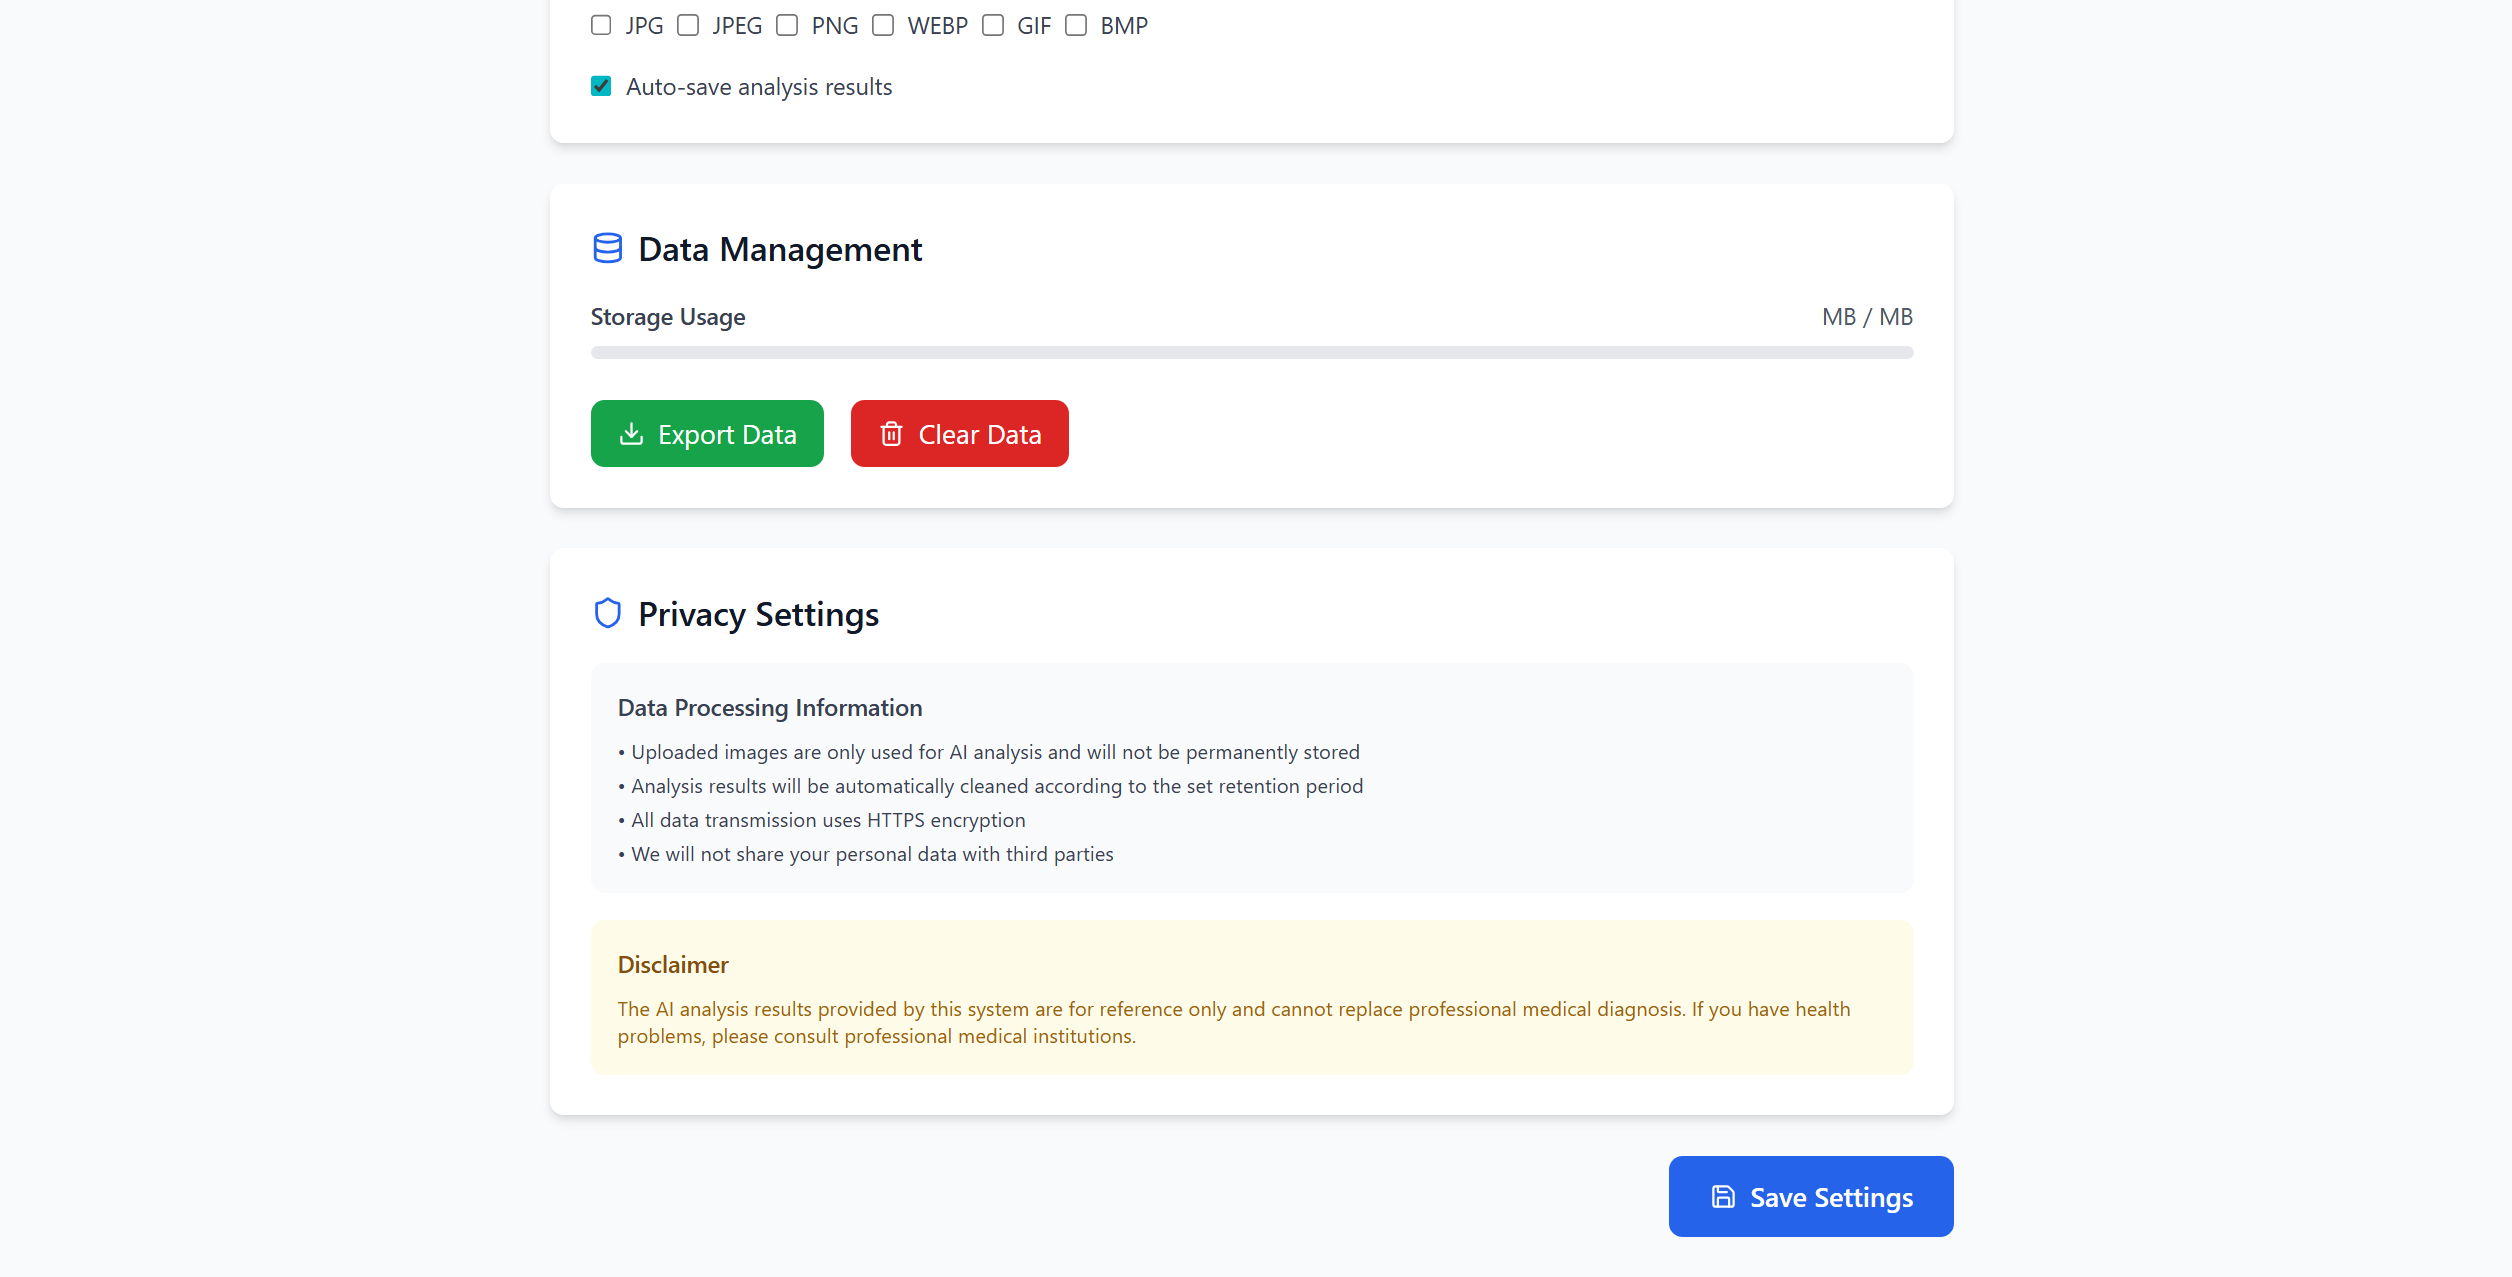2512x1277 pixels.
Task: Enable the WEBP format checkbox
Action: click(883, 25)
